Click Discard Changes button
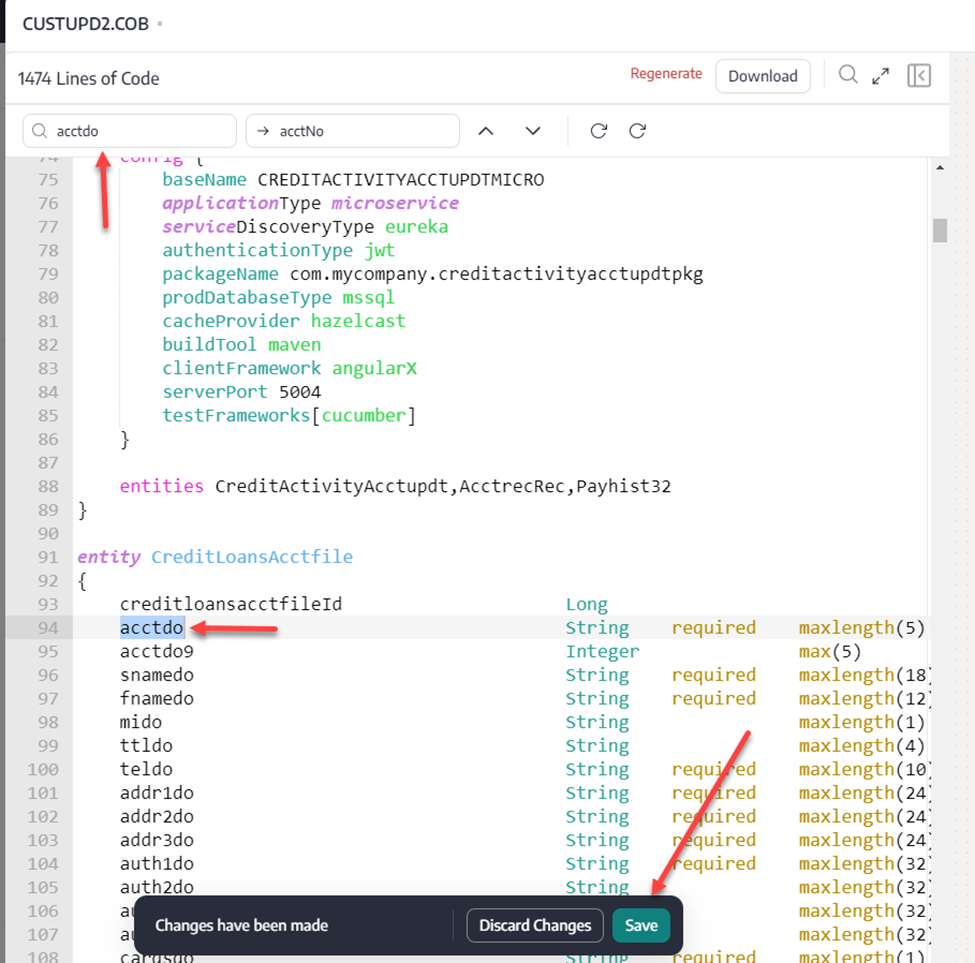Screen dimensions: 975x963 [x=535, y=925]
